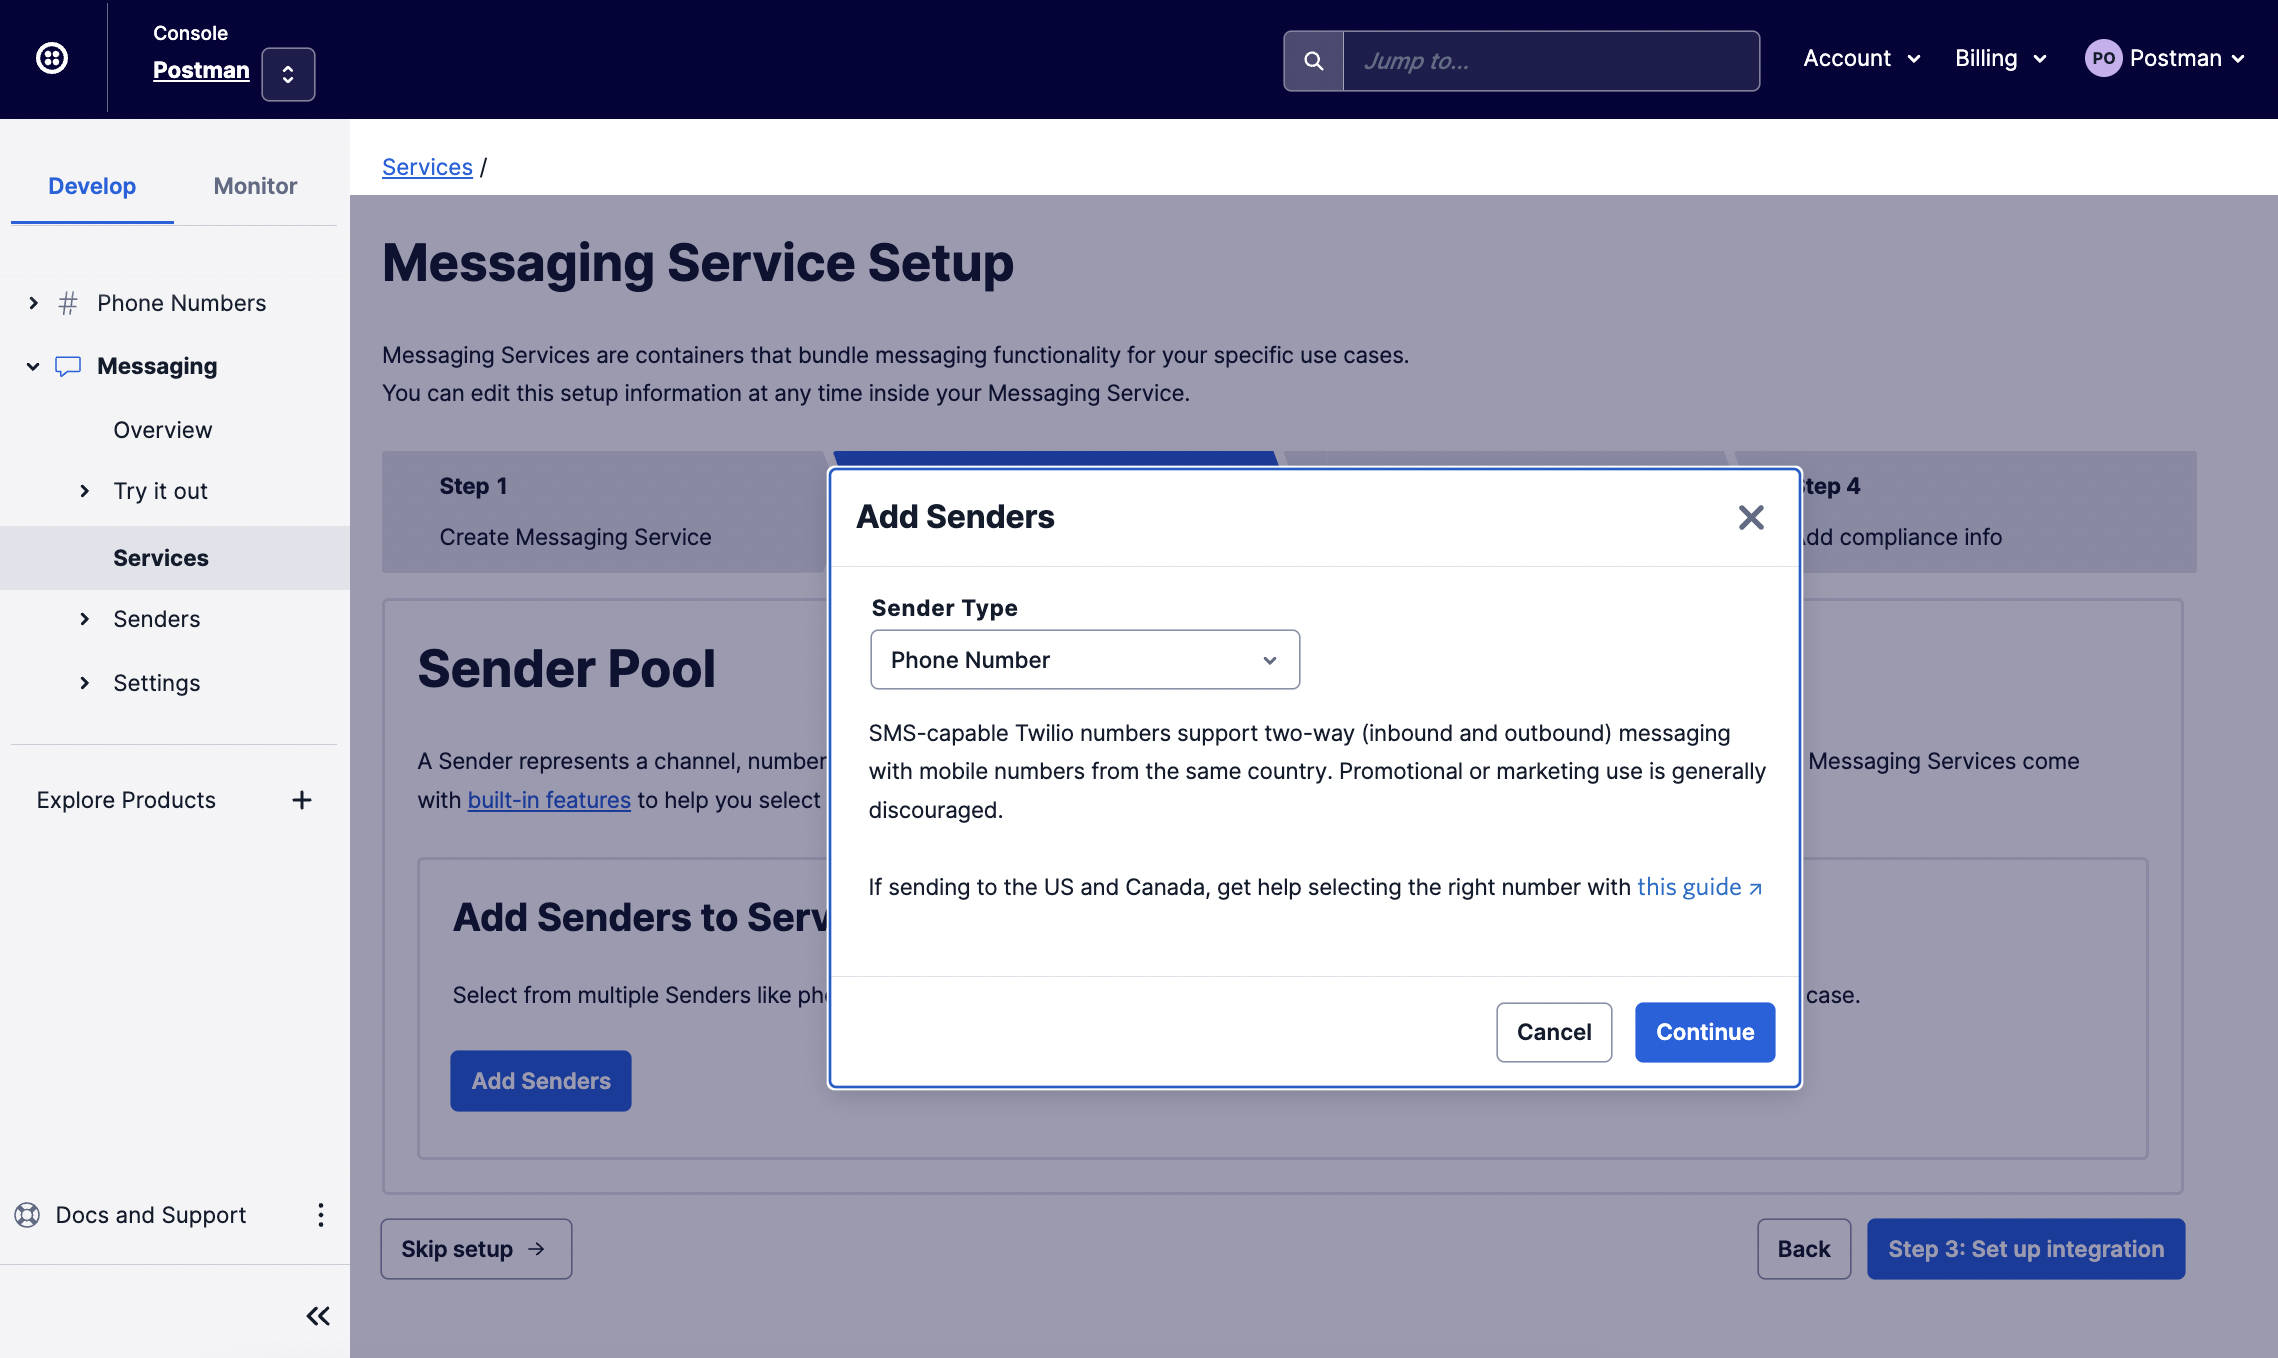Collapse the sidebar with double chevron

[x=318, y=1316]
